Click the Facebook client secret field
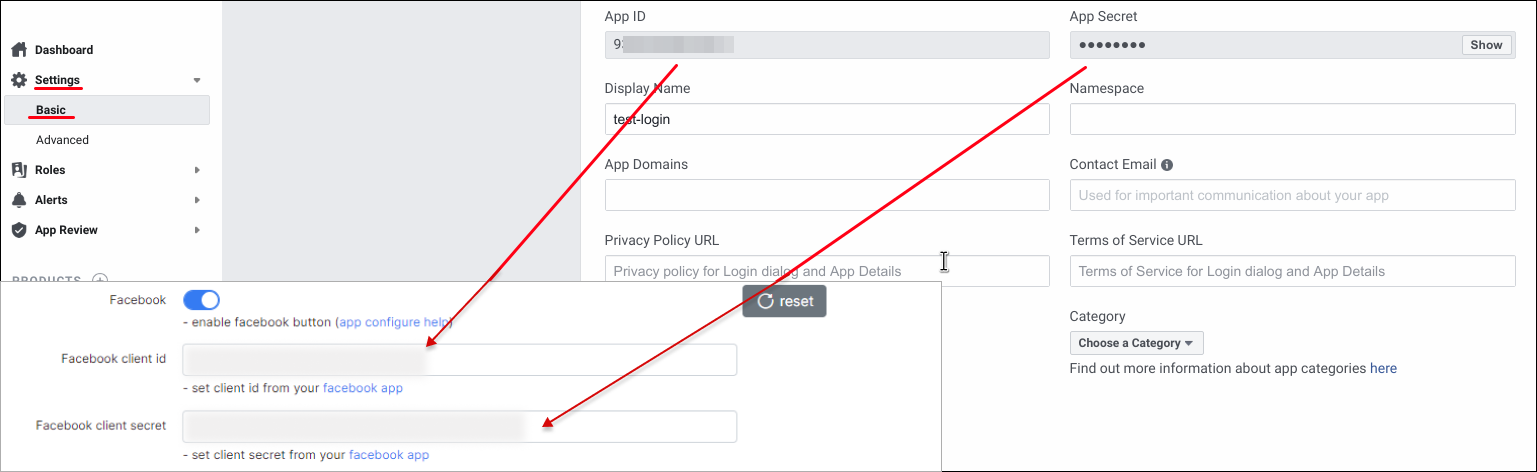Screen dimensions: 1537x472 click(x=459, y=426)
